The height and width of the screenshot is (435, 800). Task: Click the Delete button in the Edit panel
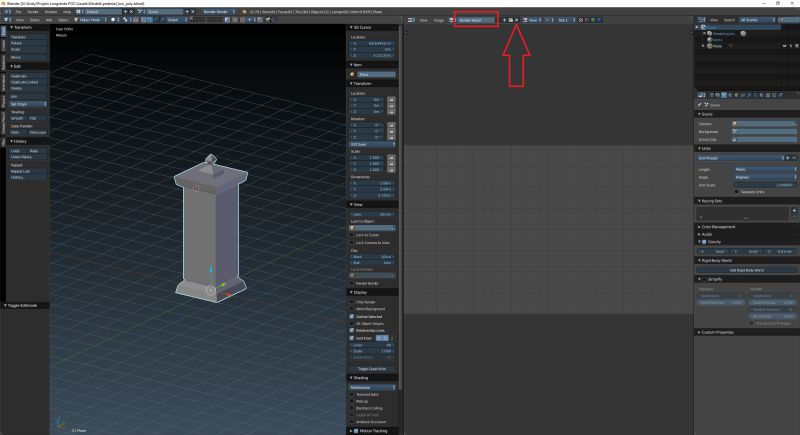click(28, 88)
